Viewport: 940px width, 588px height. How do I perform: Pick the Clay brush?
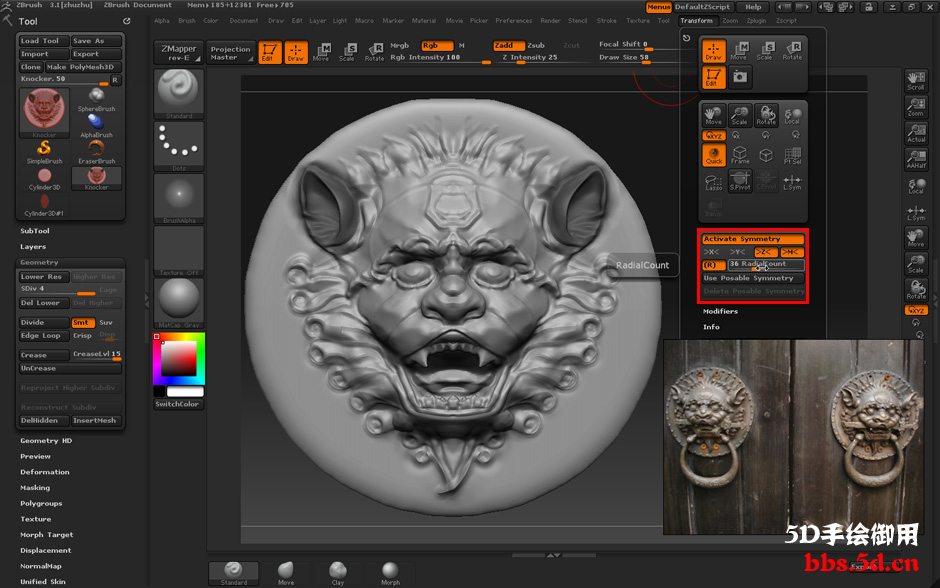point(338,573)
